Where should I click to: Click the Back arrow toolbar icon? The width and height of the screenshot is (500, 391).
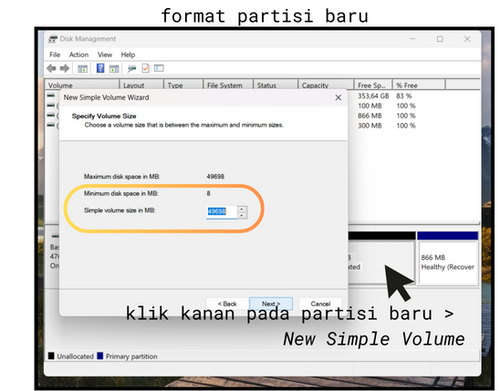coord(51,69)
